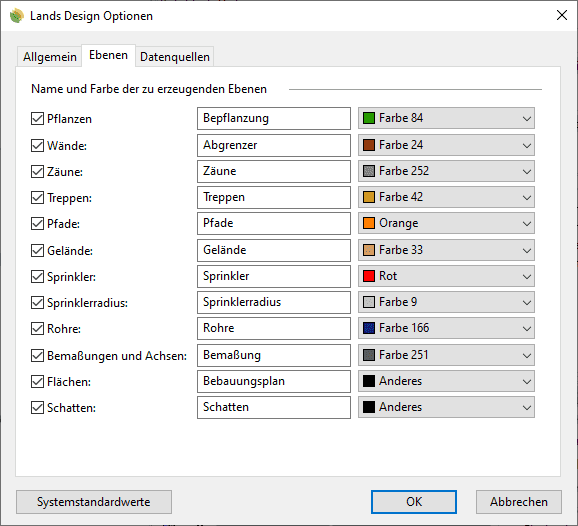Open the Datenquellen tab
The height and width of the screenshot is (526, 578).
[175, 57]
